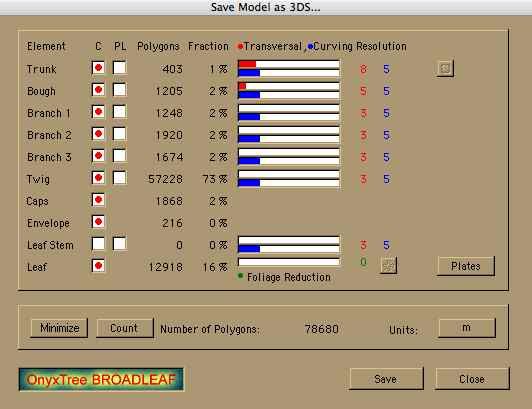Screen dimensions: 532x409
Task: Adjust the Leaf Foliage Reduction slider
Action: [x=289, y=262]
